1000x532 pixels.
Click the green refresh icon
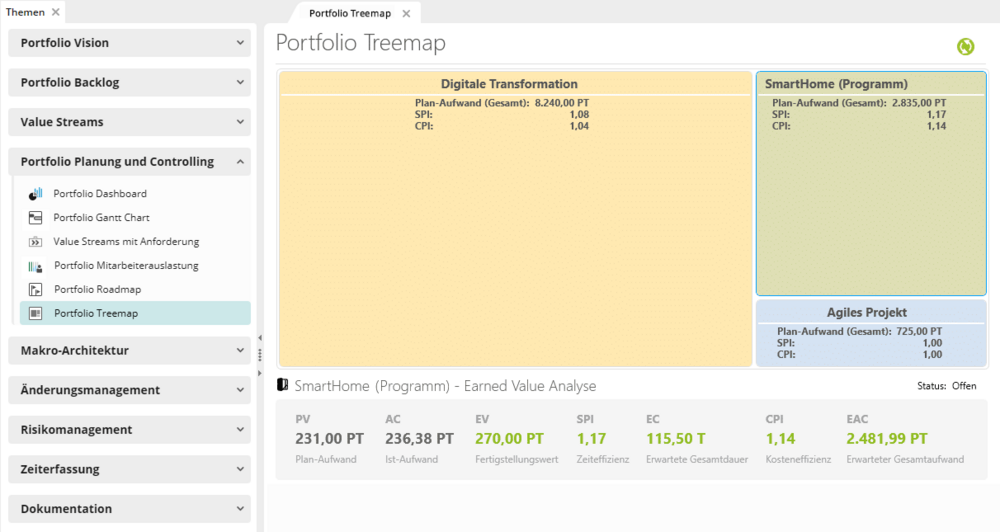pos(965,46)
